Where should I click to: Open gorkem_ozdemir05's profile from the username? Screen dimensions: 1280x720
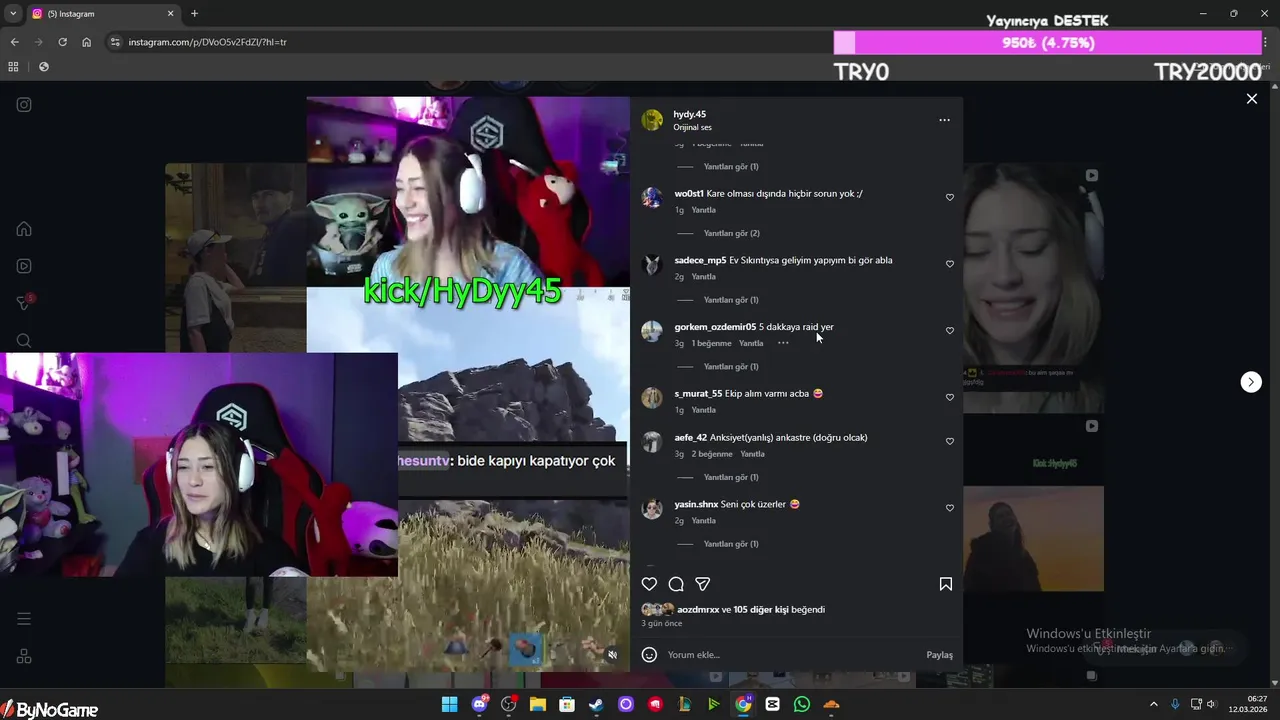click(715, 327)
